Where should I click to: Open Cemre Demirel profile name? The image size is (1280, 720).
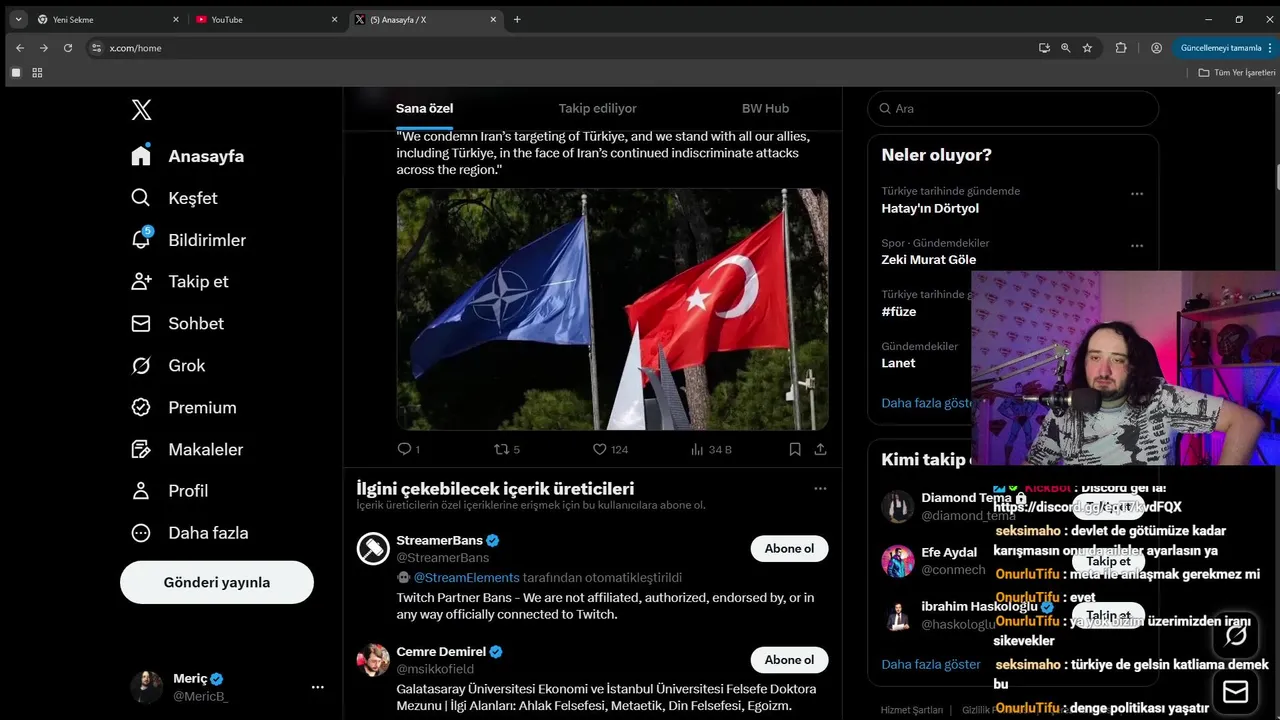[441, 651]
